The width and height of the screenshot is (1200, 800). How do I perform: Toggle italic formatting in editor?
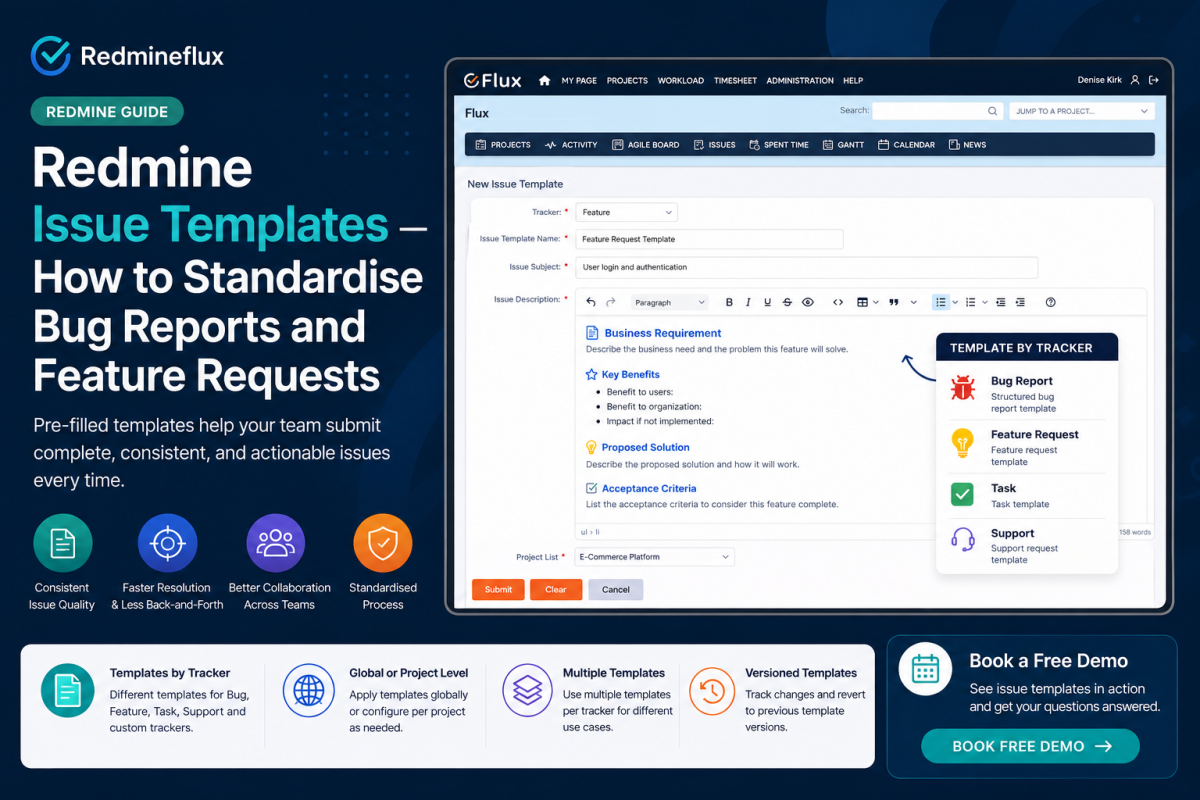748,302
